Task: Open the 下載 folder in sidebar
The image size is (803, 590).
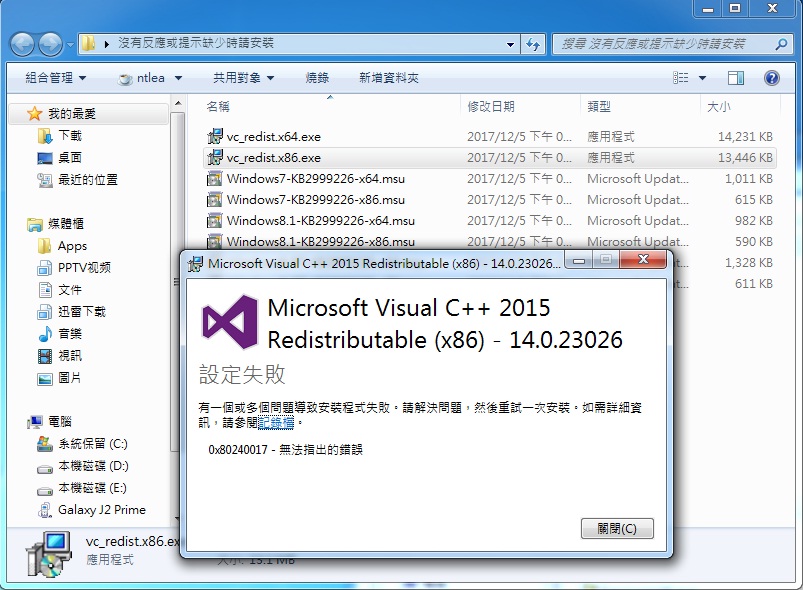Action: pyautogui.click(x=70, y=136)
